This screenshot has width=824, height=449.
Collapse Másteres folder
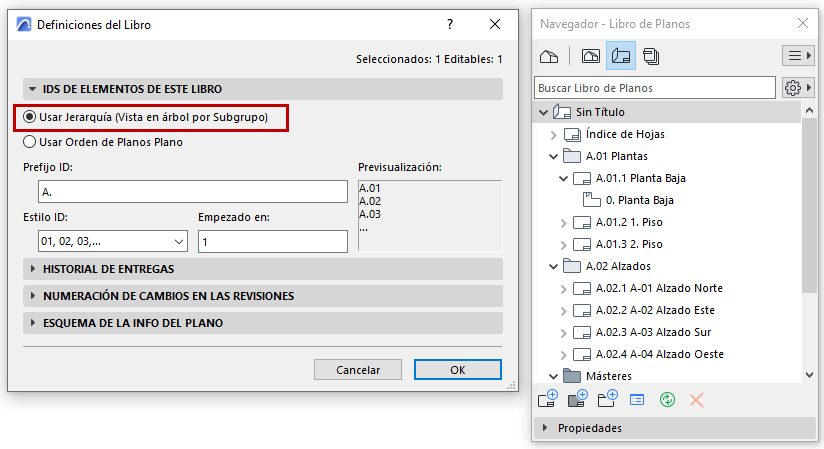click(x=553, y=376)
